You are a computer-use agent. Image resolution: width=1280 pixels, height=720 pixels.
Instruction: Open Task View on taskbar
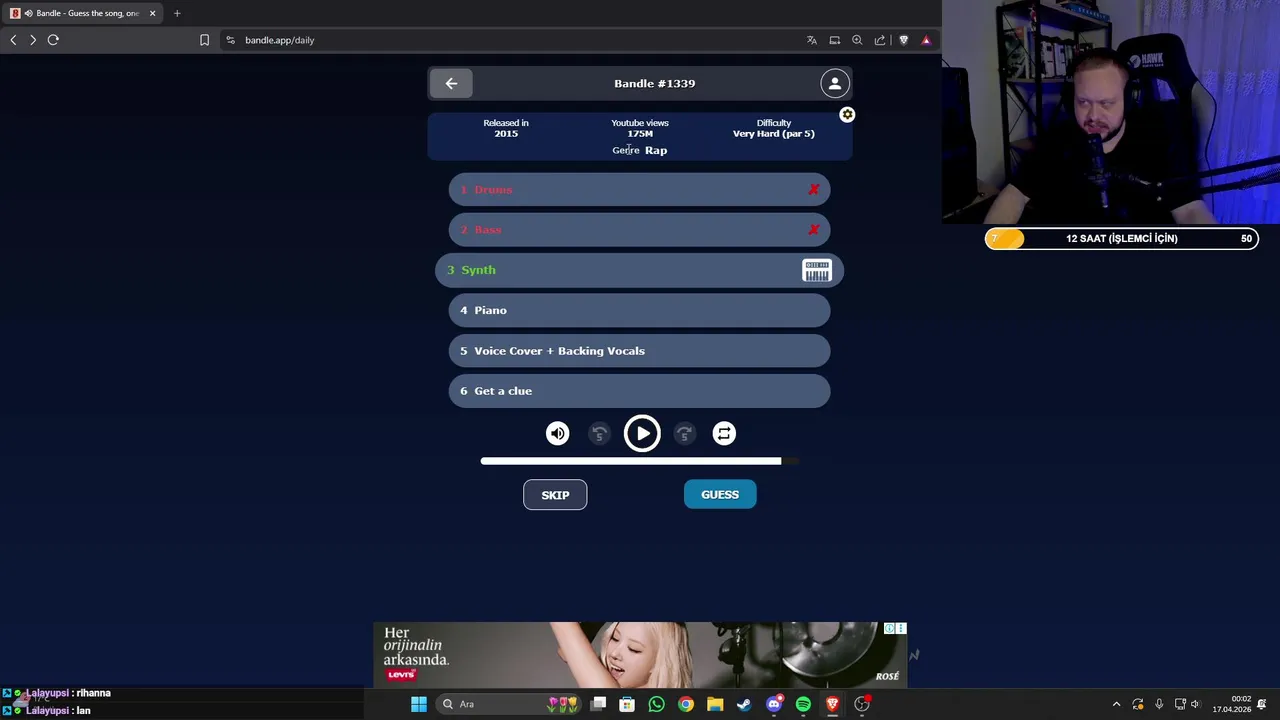tap(598, 704)
